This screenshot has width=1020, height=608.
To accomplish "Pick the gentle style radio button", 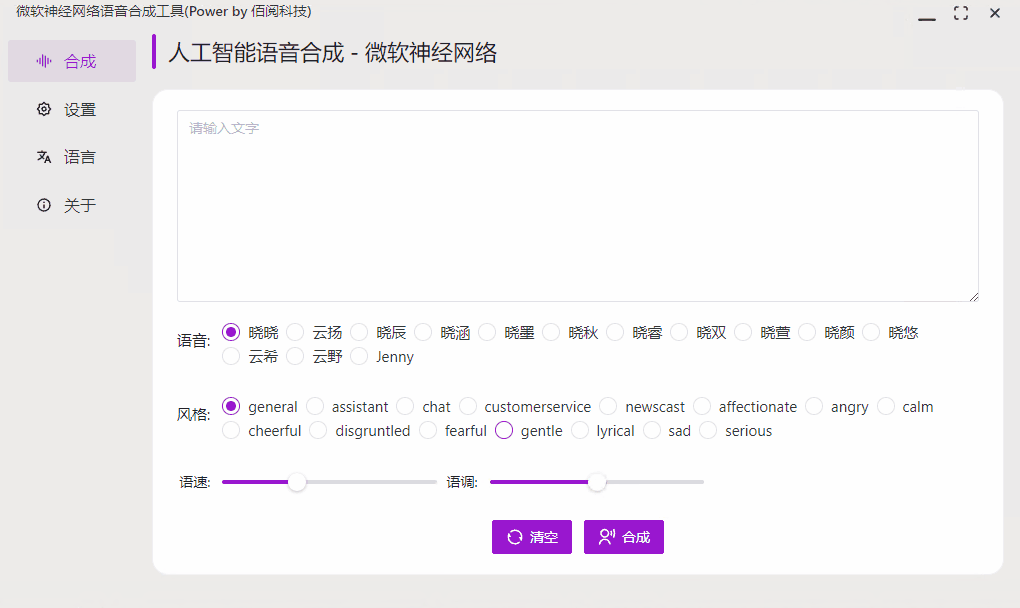I will pyautogui.click(x=504, y=430).
